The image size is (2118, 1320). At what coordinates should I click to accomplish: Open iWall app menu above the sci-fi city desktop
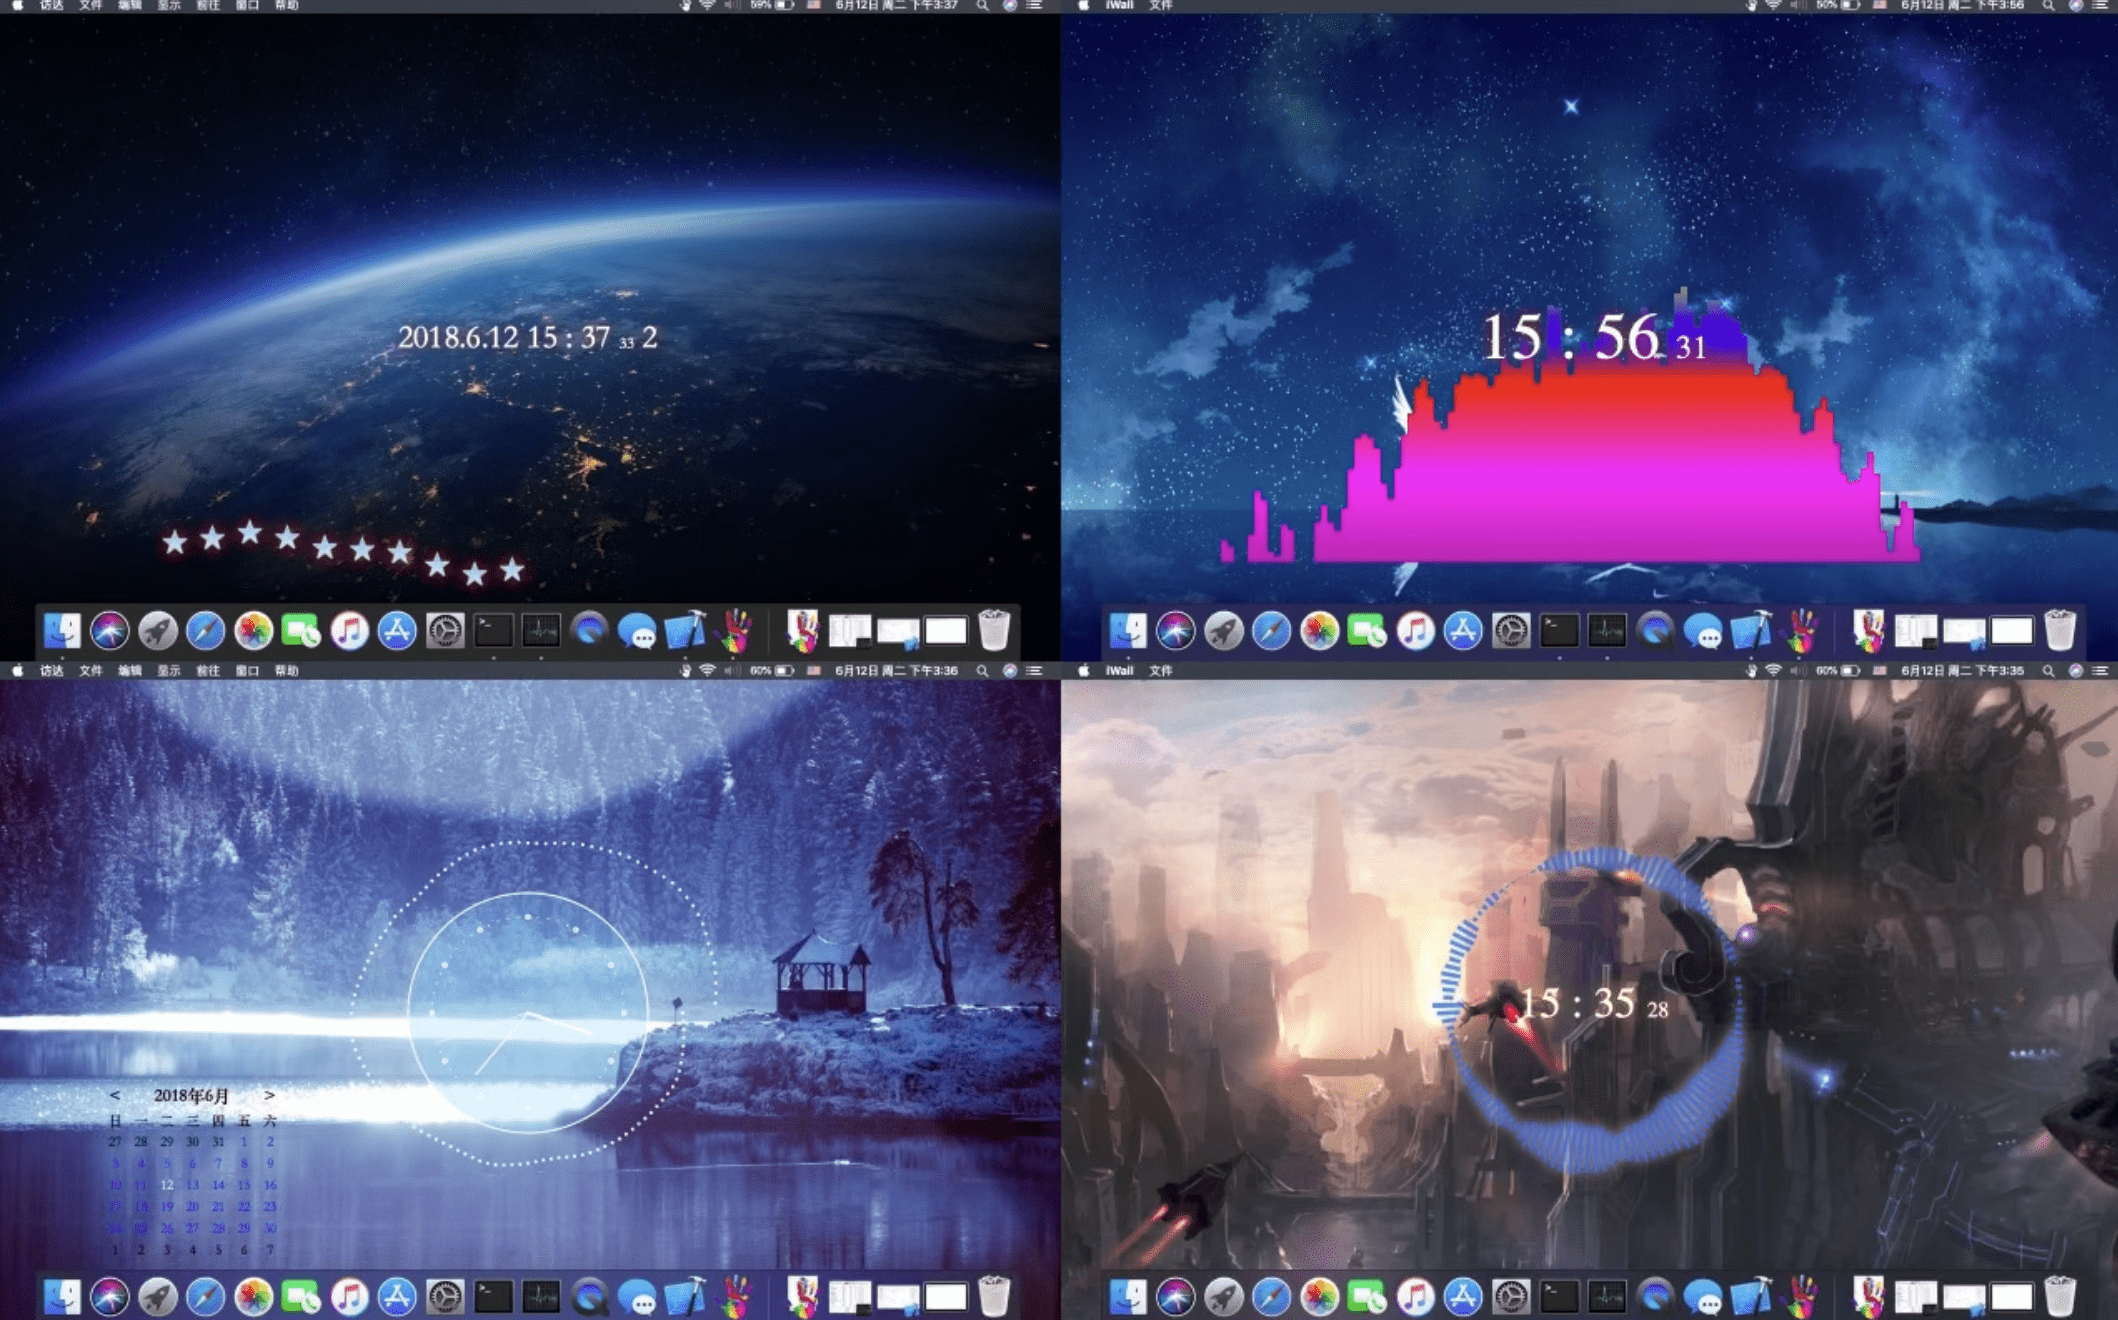click(x=1119, y=671)
